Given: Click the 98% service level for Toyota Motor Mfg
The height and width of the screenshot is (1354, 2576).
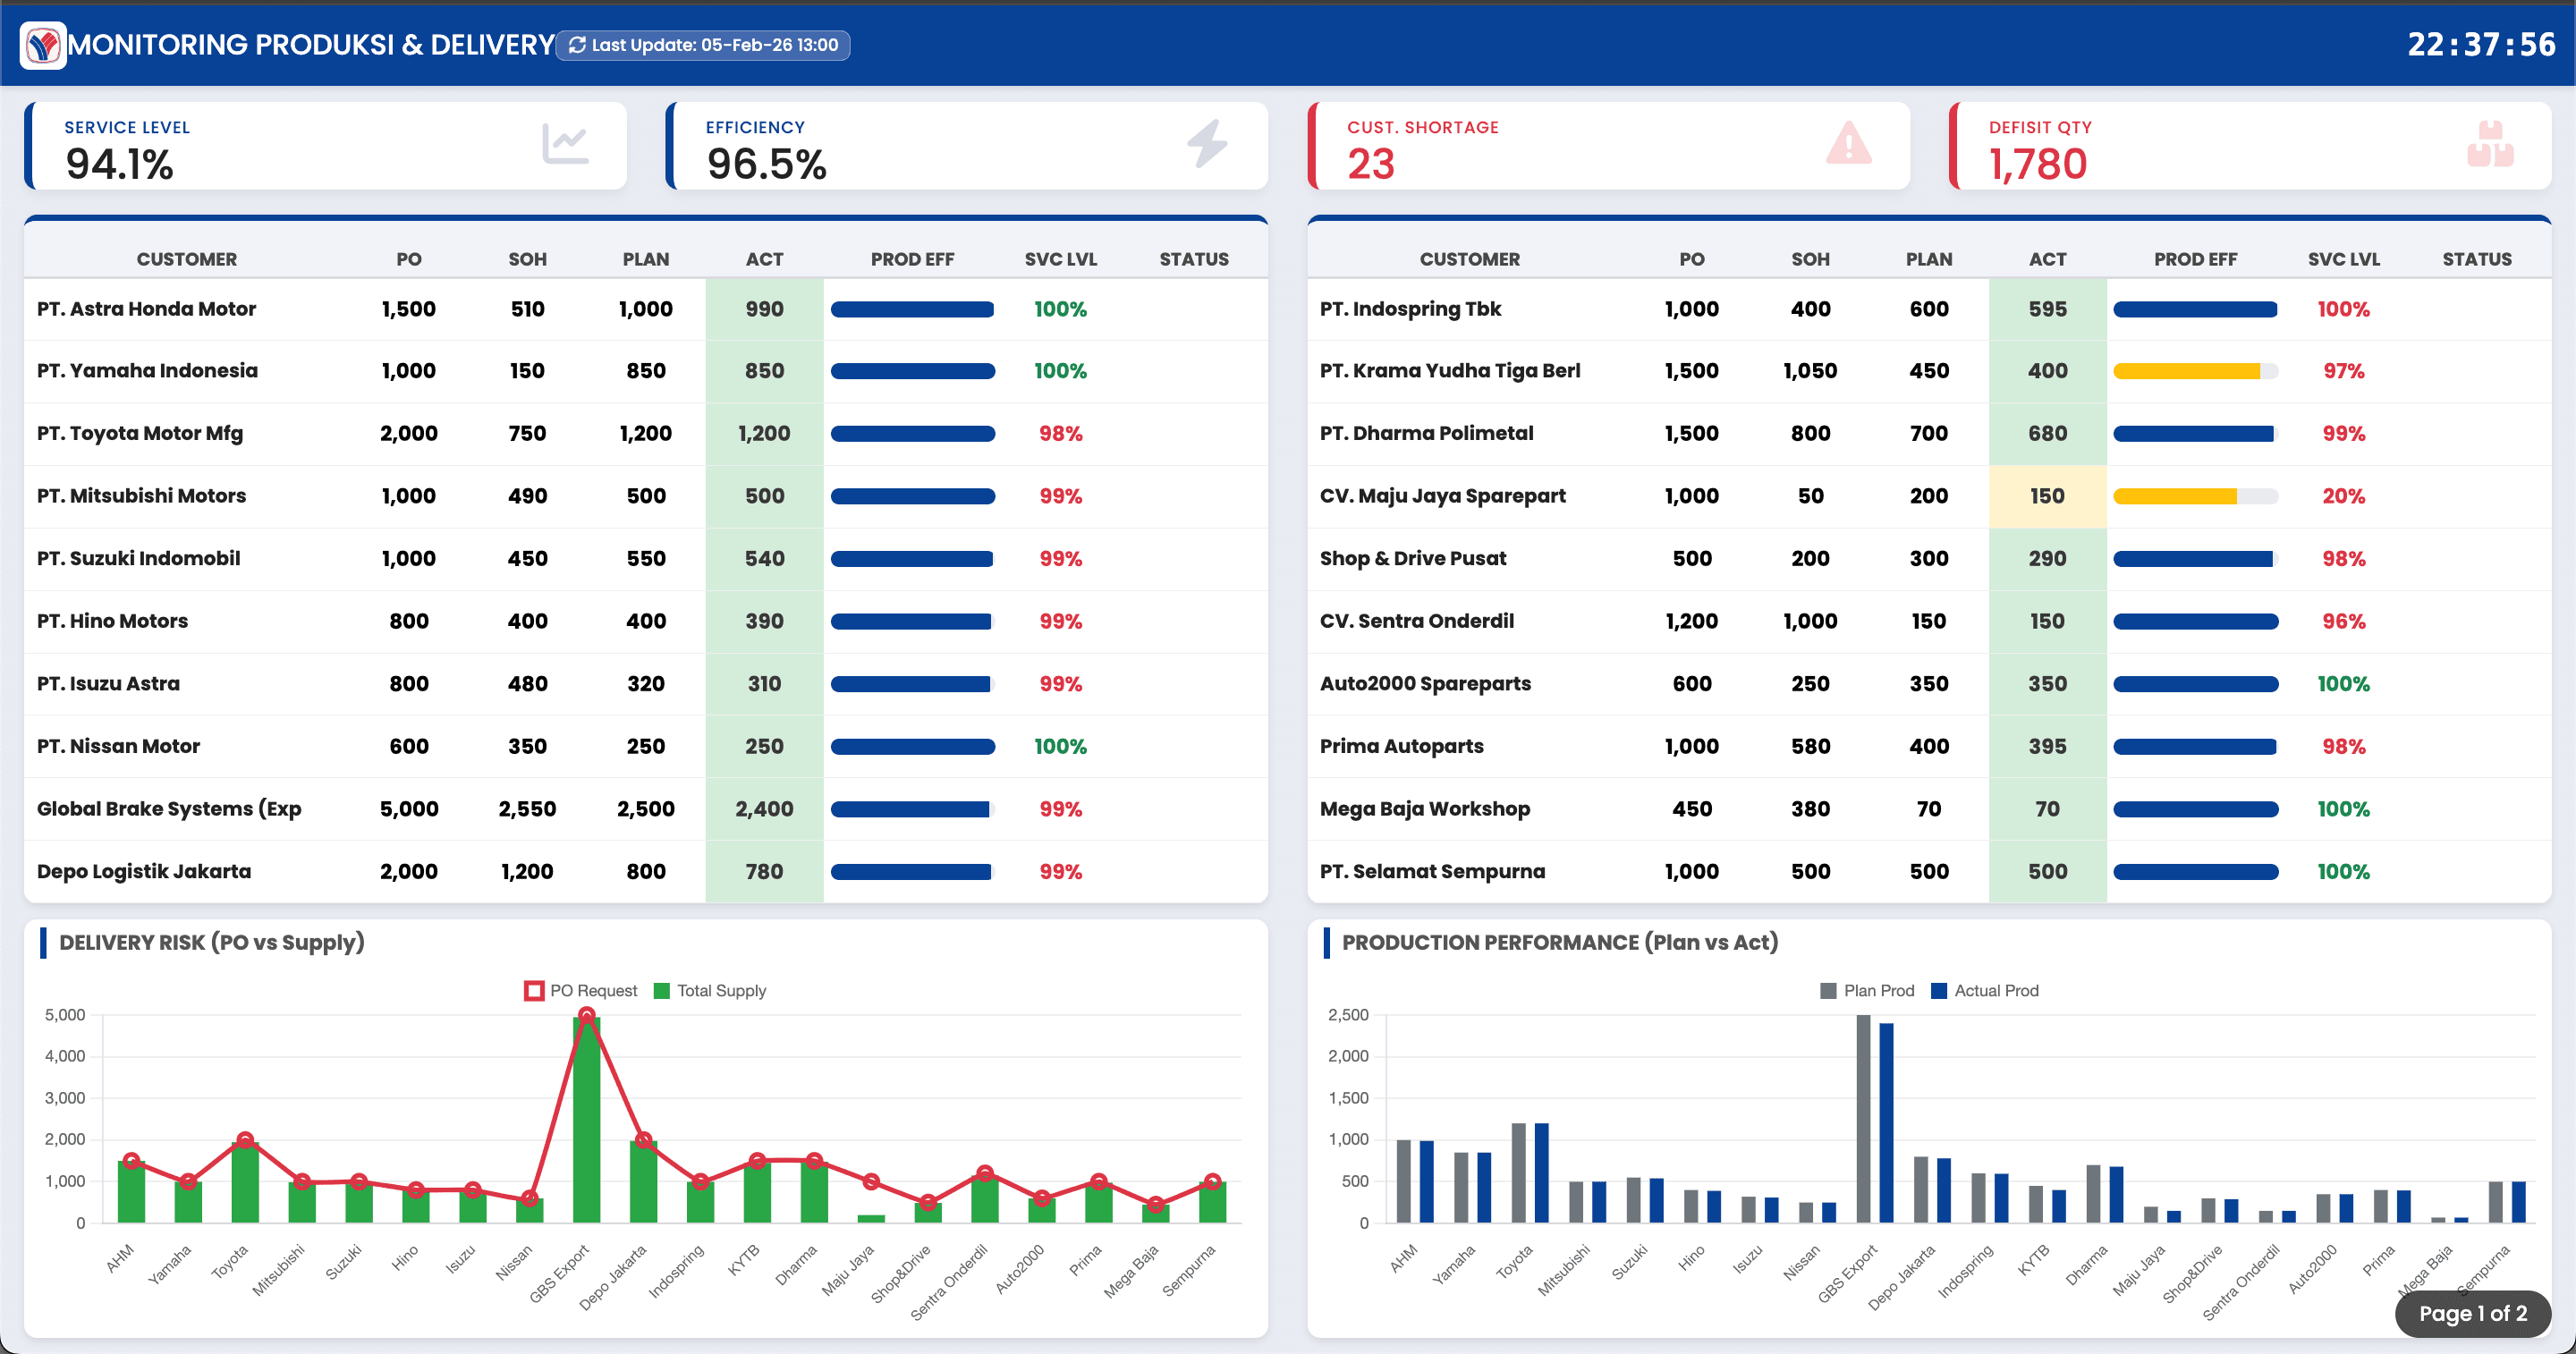Looking at the screenshot, I should click(1061, 434).
